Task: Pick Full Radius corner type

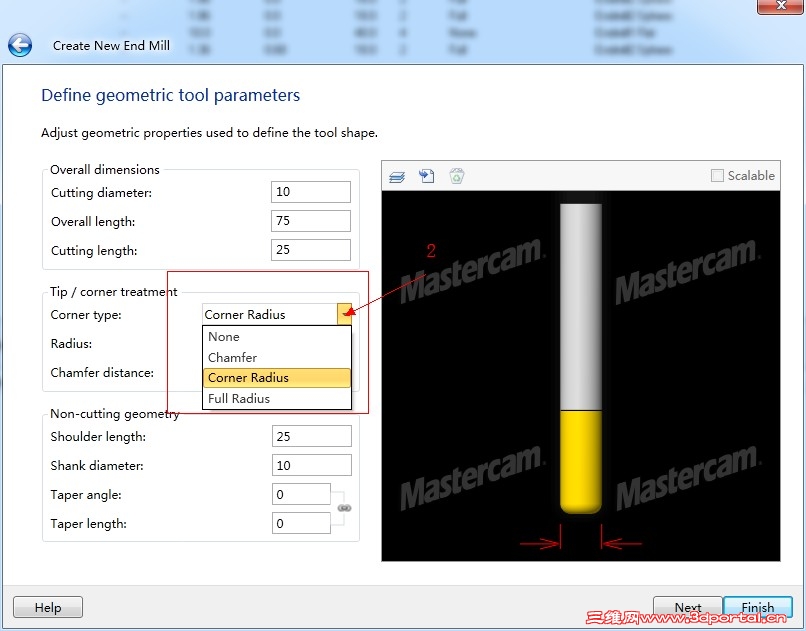Action: pos(277,398)
